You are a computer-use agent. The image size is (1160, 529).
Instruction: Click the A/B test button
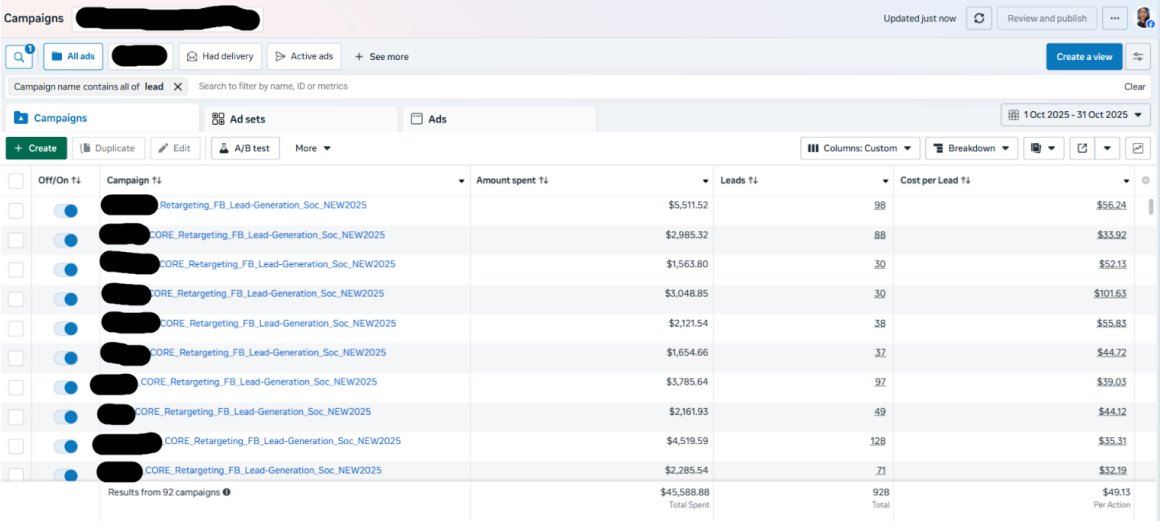coord(245,148)
